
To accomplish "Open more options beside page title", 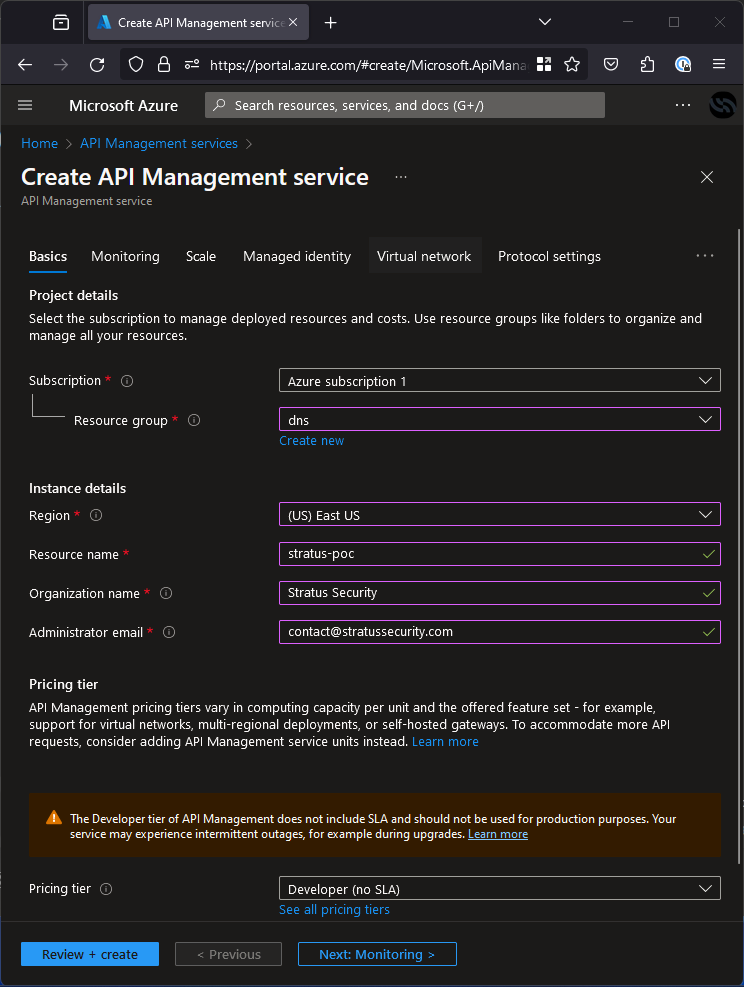I will [401, 178].
